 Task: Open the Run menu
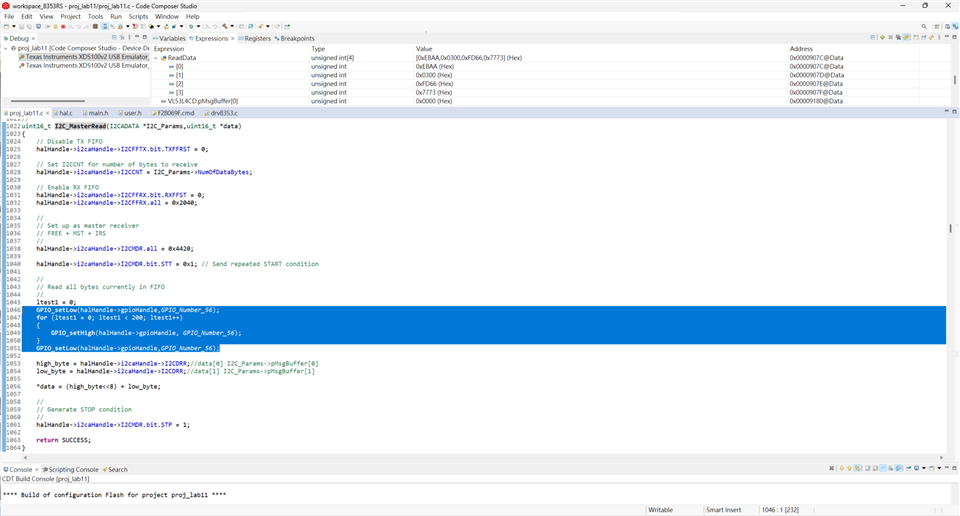tap(116, 17)
